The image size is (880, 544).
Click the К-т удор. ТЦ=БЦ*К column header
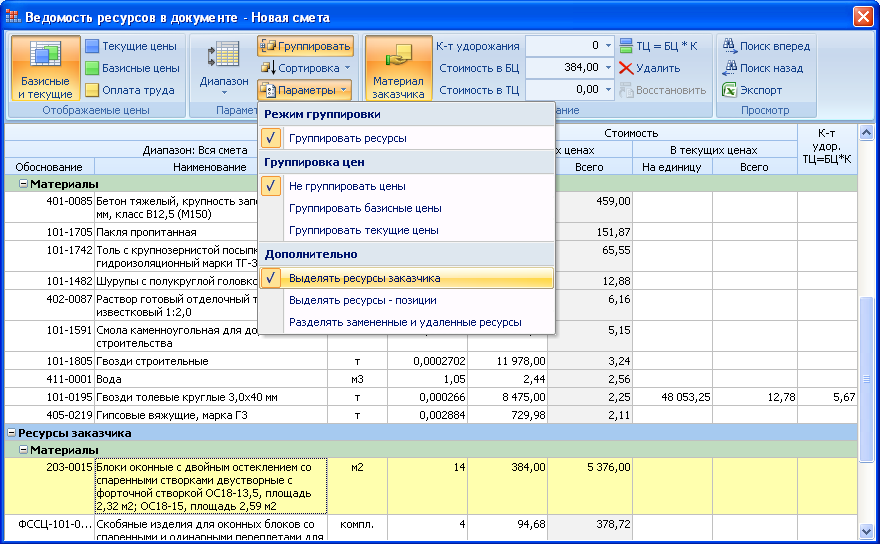827,147
